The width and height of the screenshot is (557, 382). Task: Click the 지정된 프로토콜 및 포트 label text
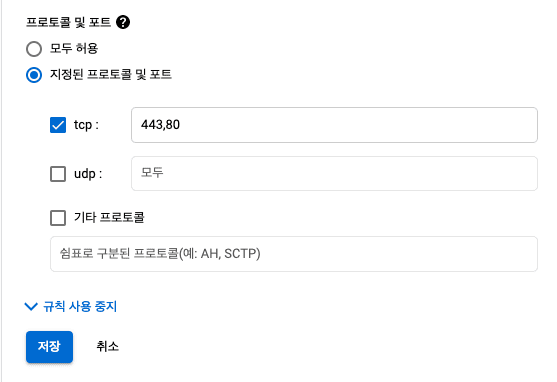111,74
